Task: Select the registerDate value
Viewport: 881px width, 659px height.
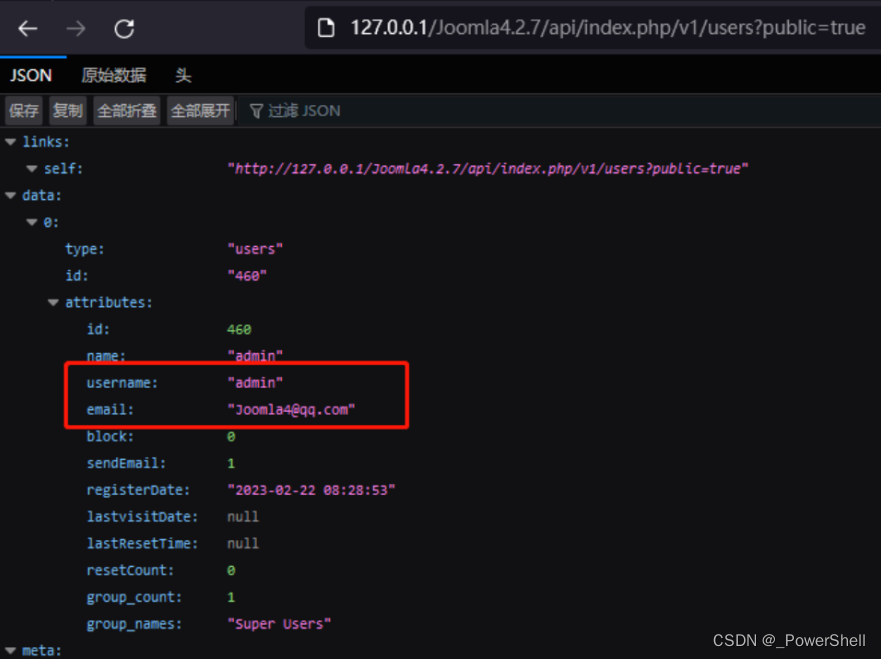Action: coord(311,490)
